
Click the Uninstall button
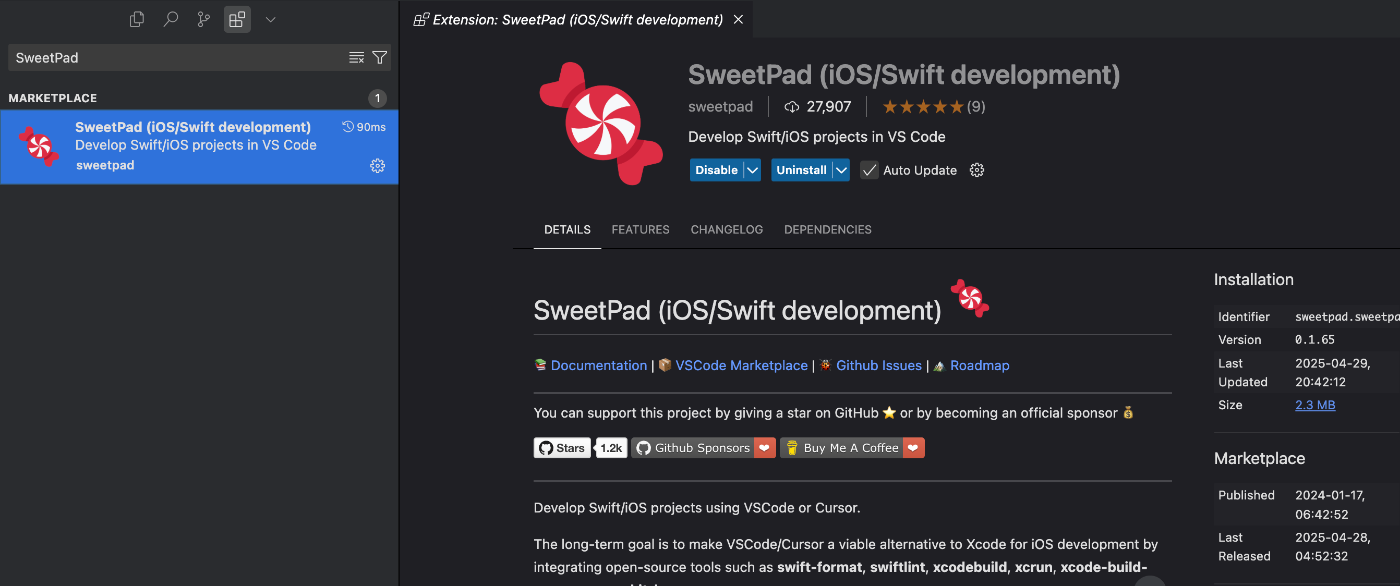(x=801, y=170)
